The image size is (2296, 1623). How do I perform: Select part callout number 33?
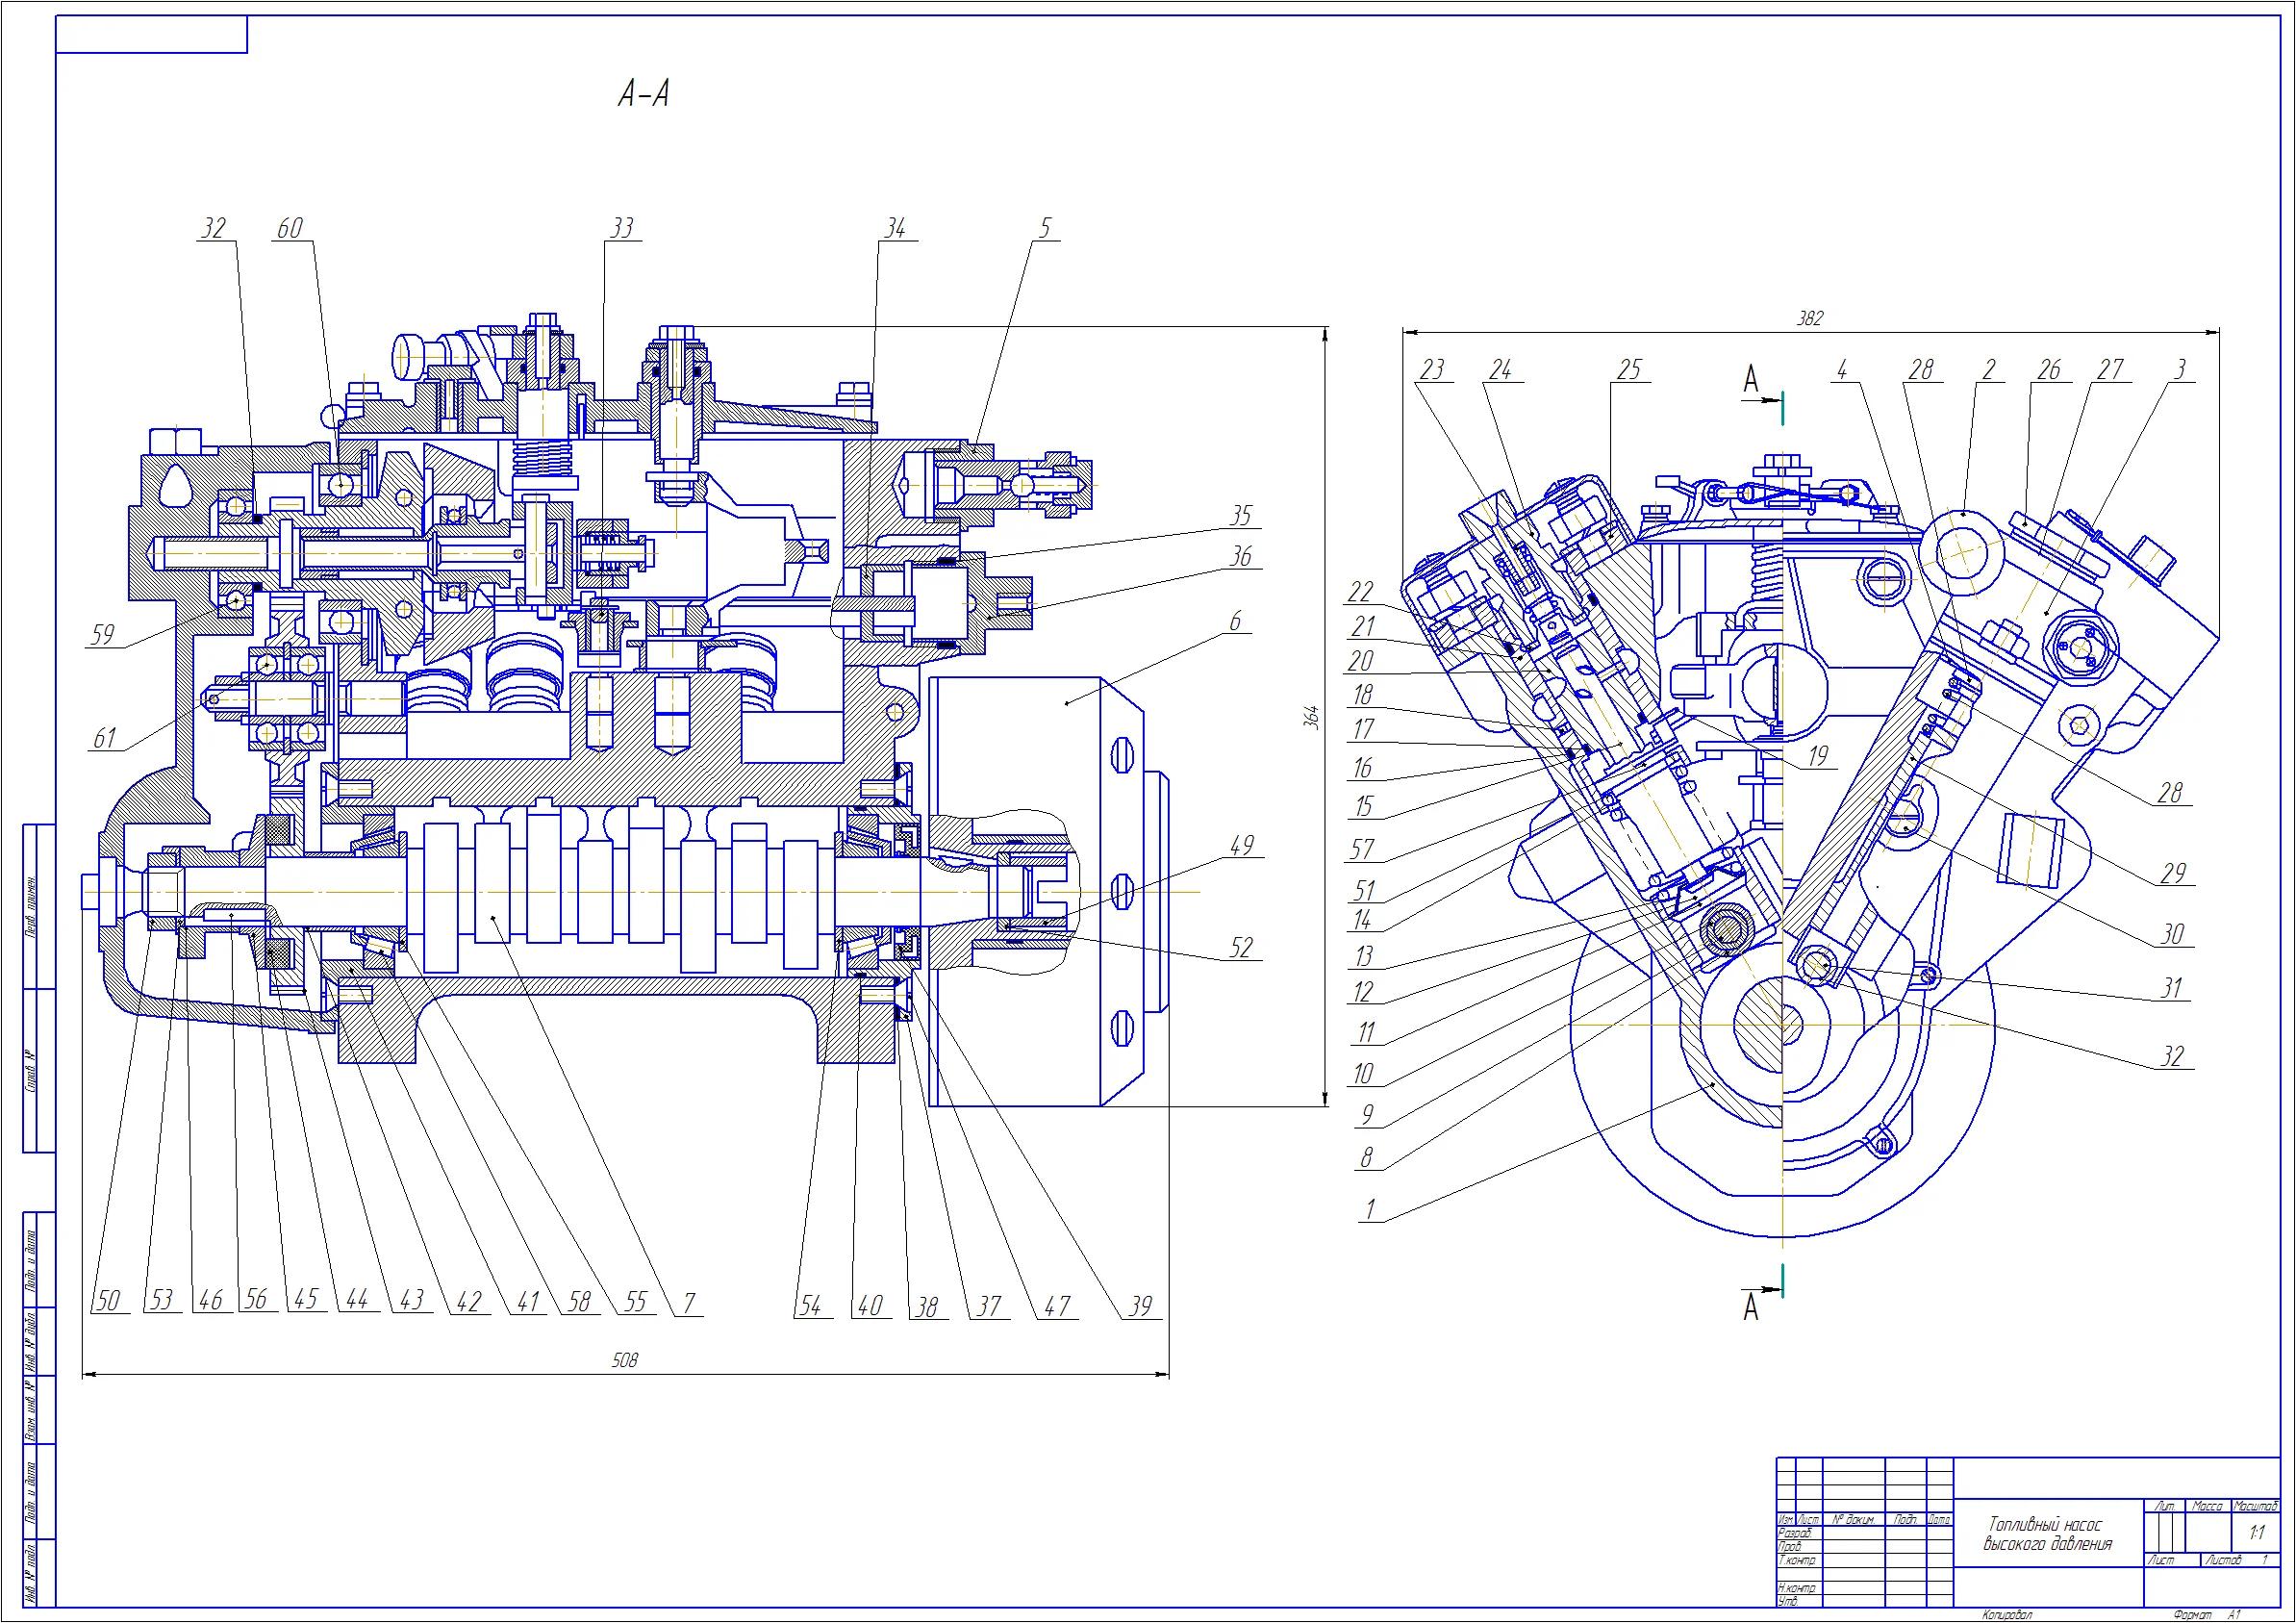click(x=622, y=229)
